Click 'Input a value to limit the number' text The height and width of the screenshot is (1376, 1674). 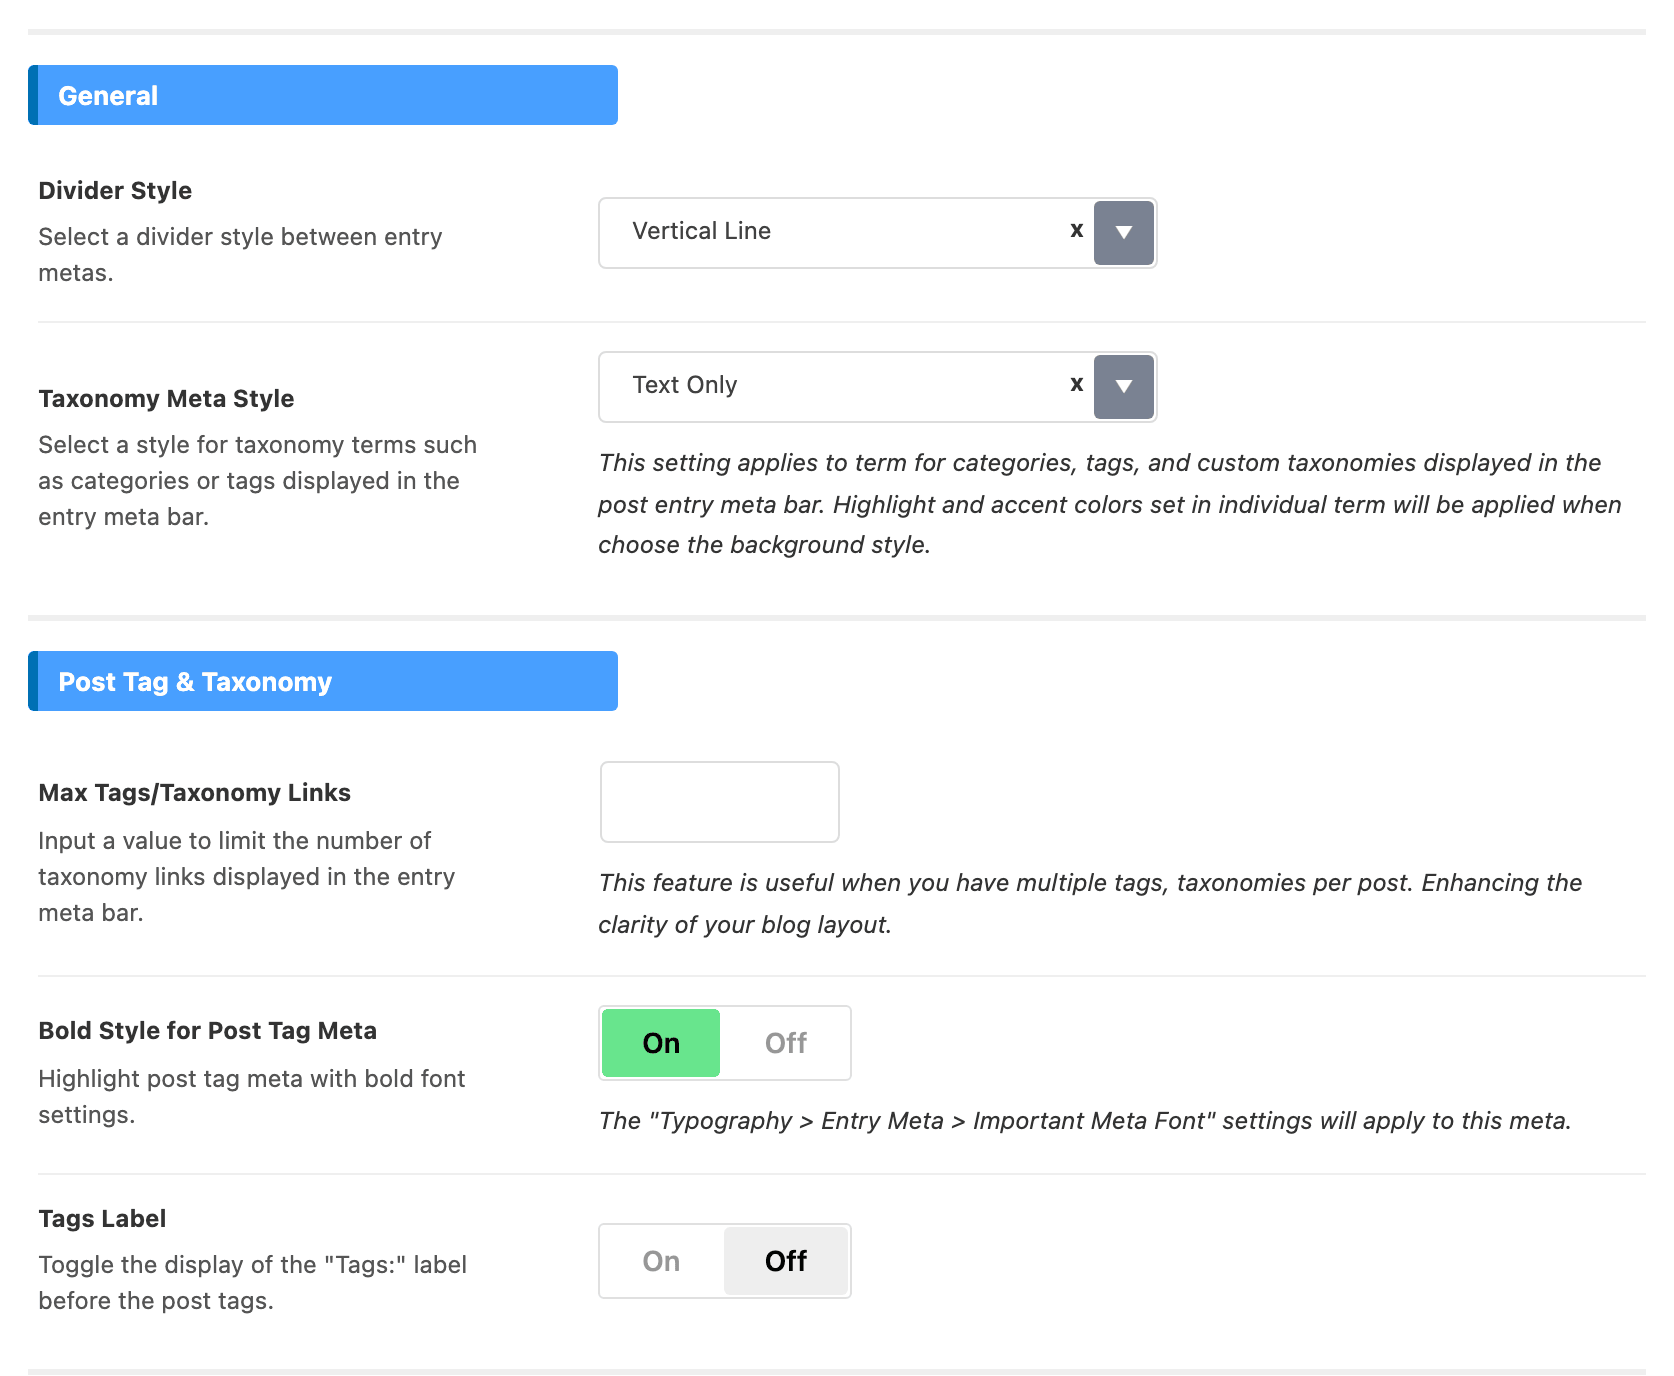click(246, 877)
